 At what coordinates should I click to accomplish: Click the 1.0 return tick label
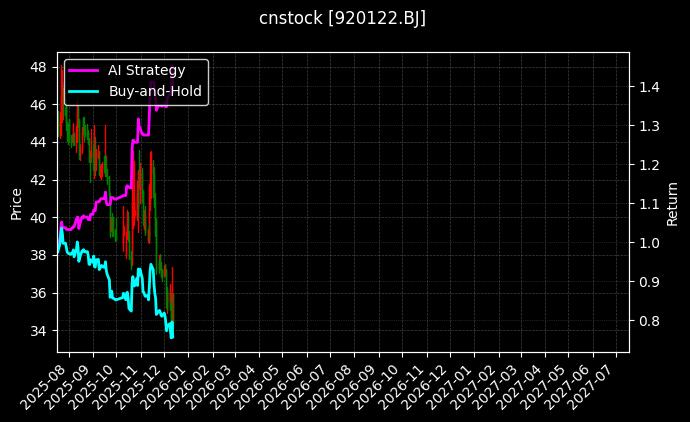coord(647,243)
